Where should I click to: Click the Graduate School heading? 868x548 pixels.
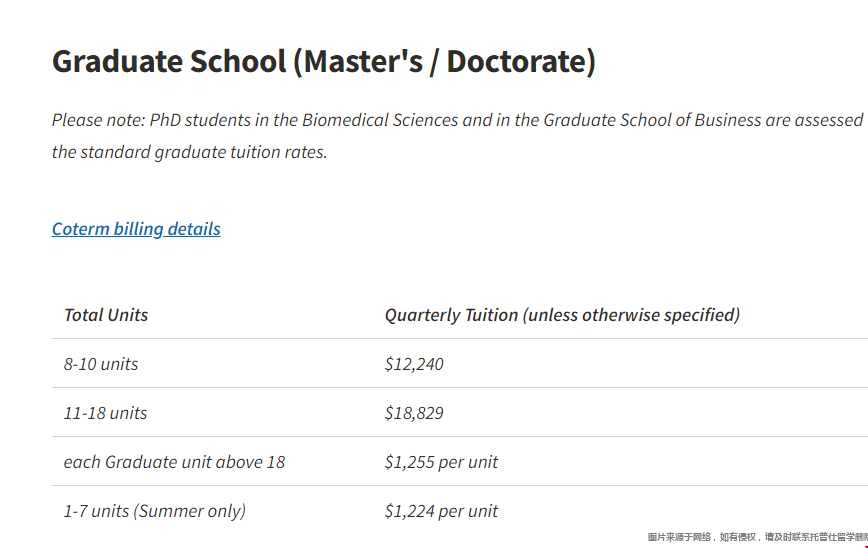point(169,62)
